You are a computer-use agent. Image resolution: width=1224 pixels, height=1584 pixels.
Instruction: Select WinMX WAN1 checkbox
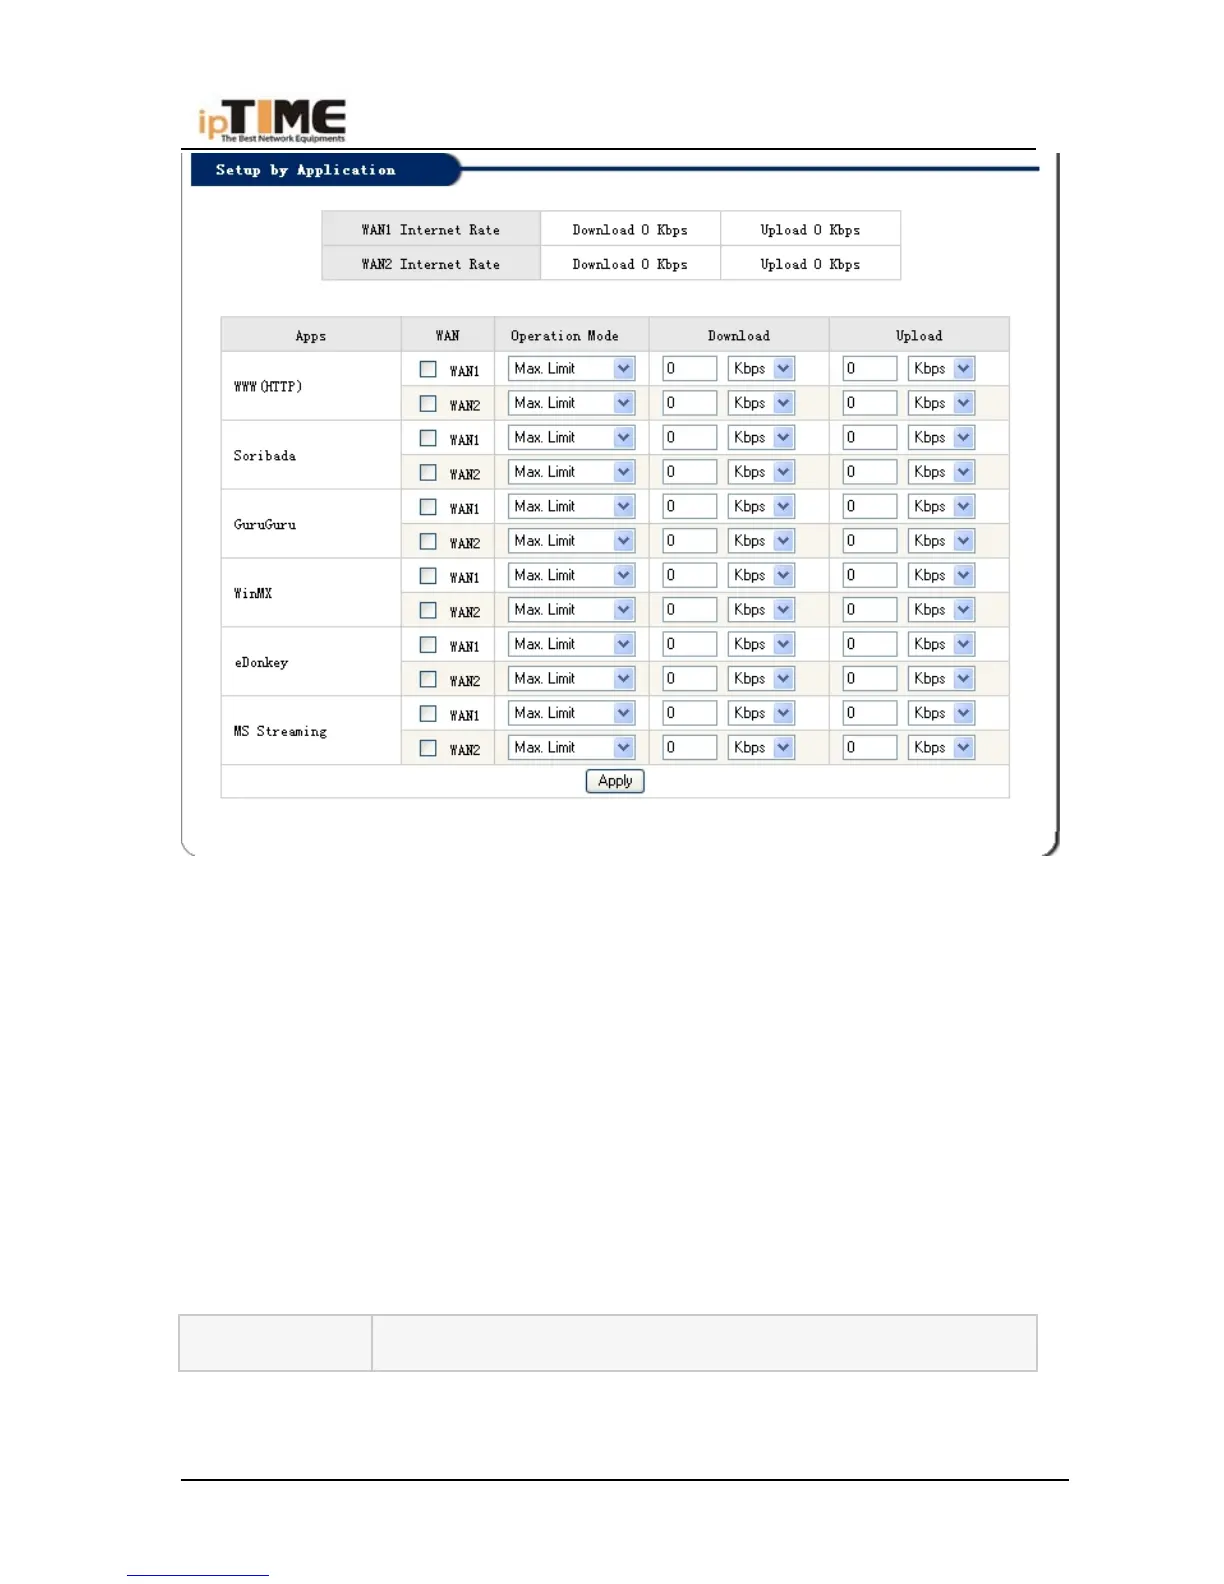(428, 576)
